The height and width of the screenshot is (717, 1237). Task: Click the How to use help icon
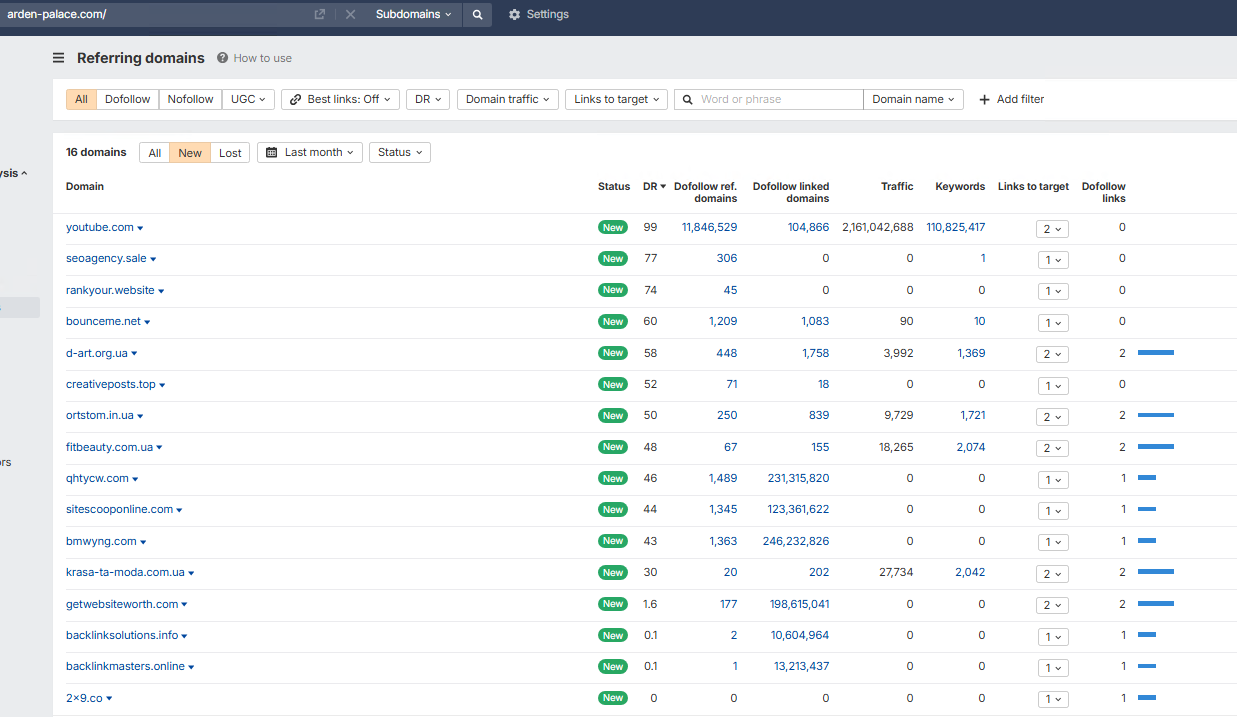click(x=222, y=58)
